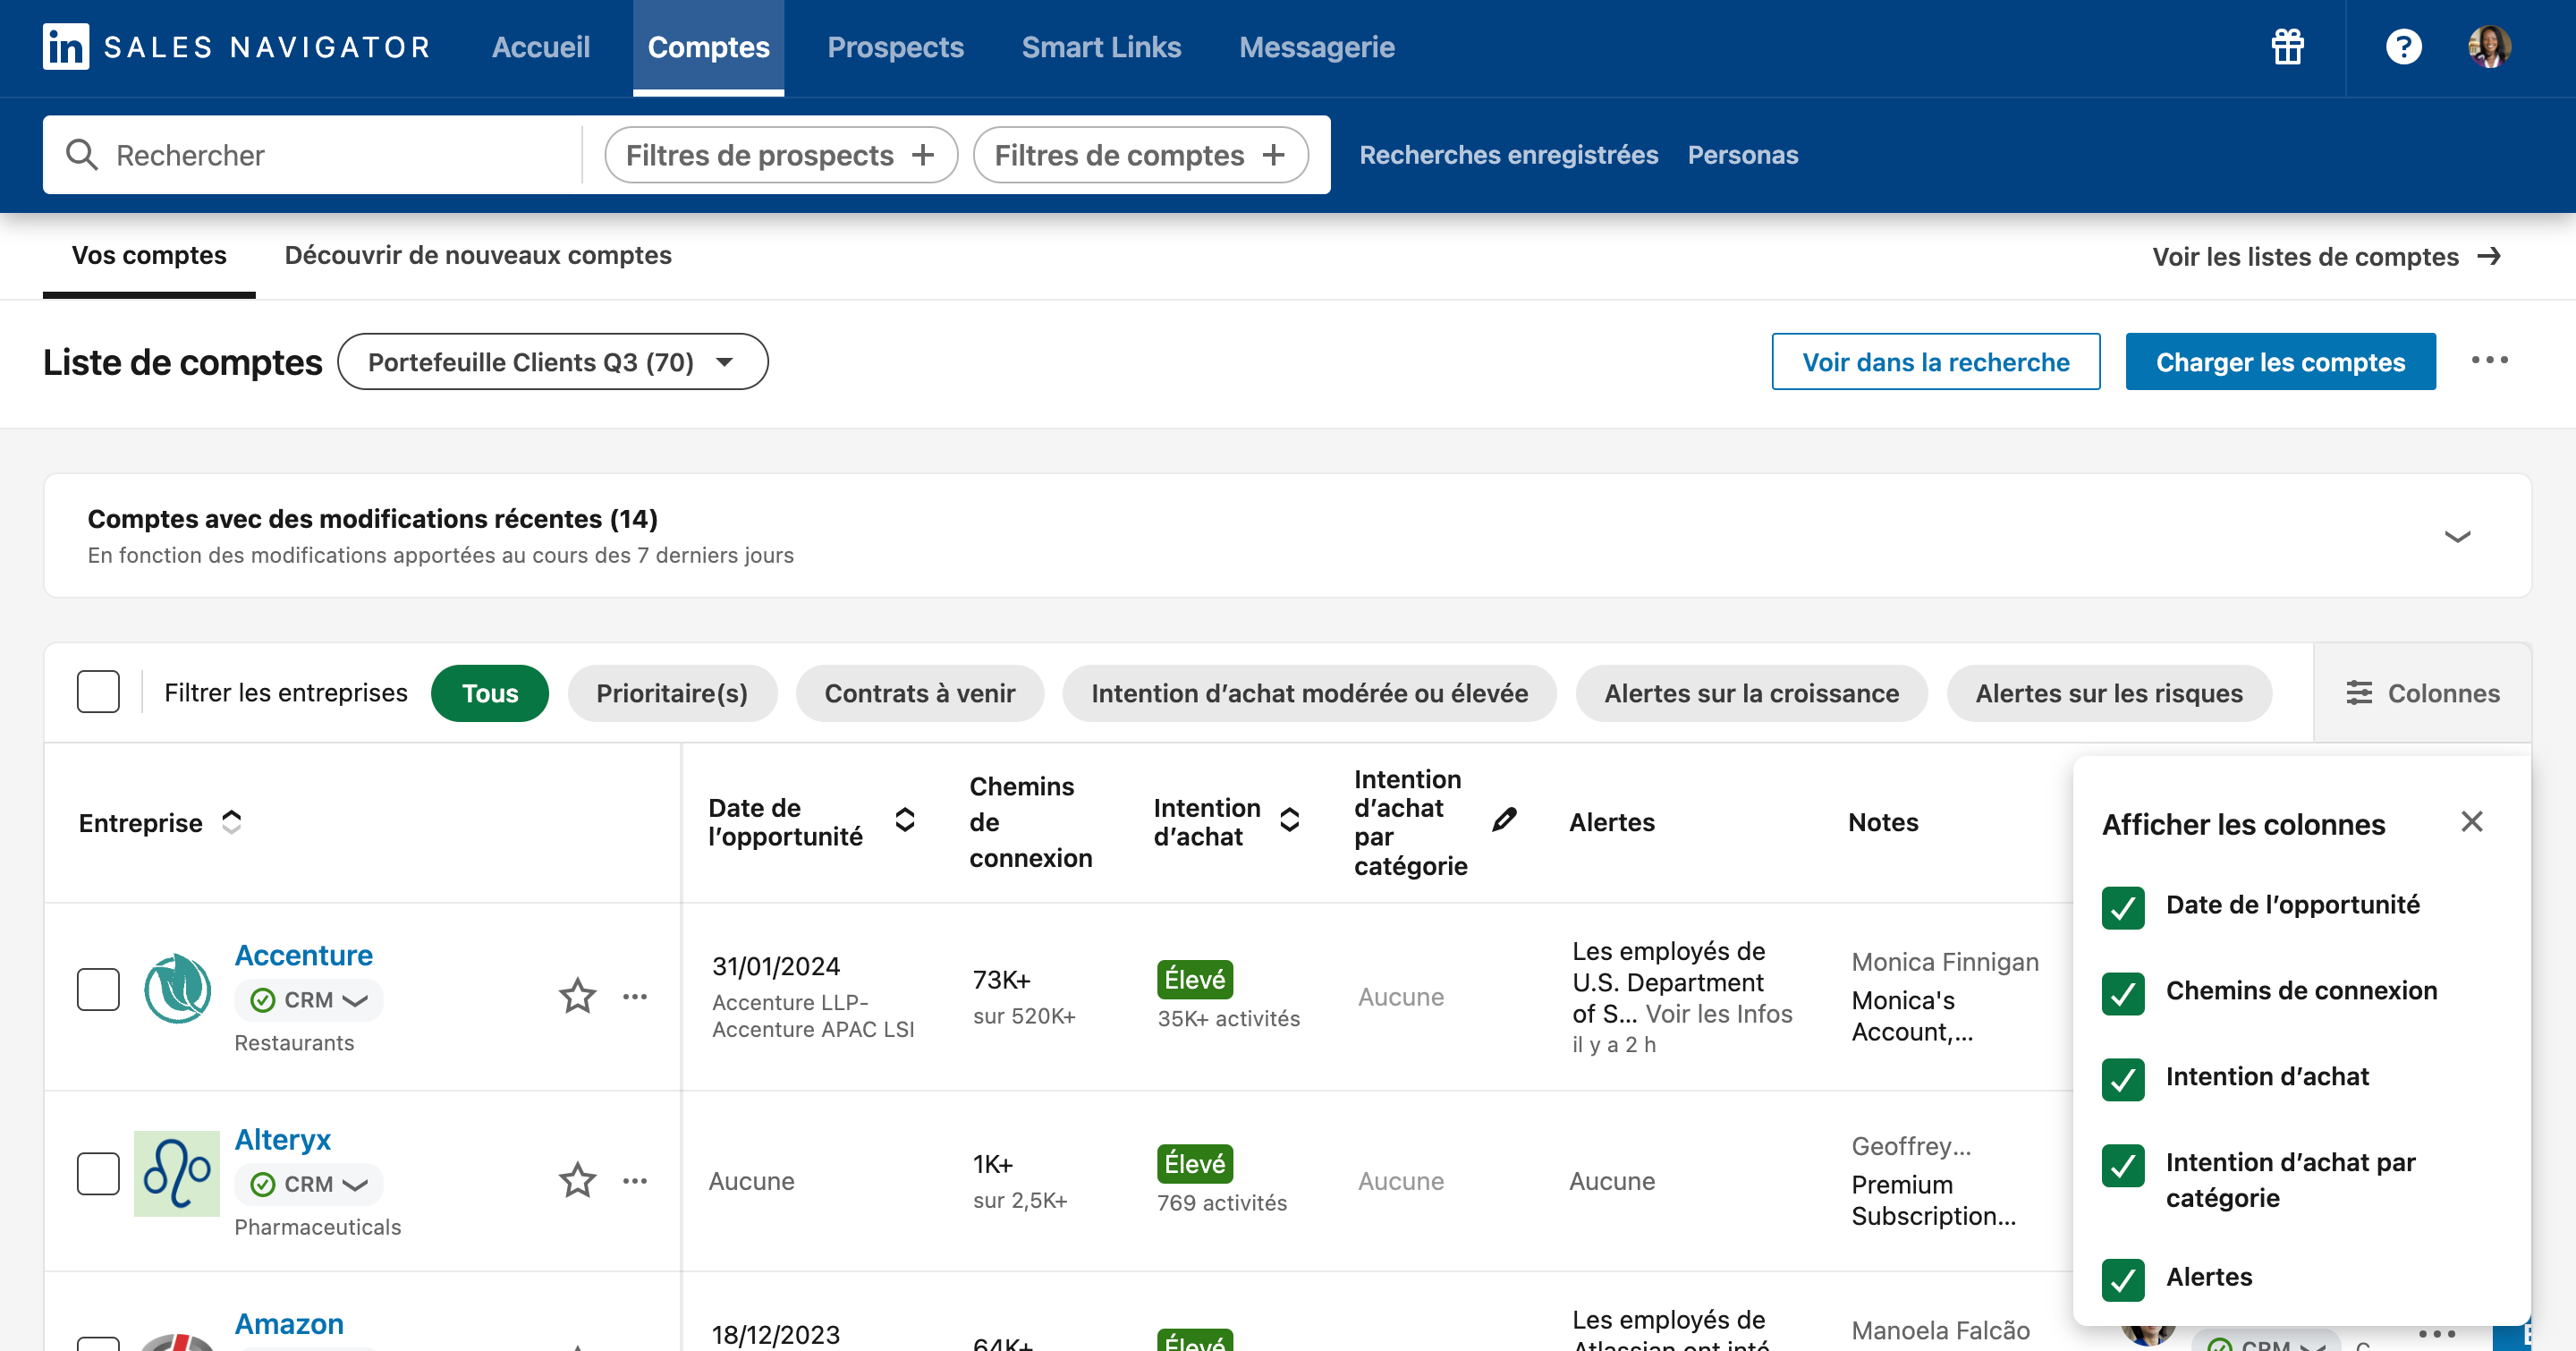The height and width of the screenshot is (1351, 2576).
Task: Open the Alteryx account link
Action: click(x=282, y=1139)
